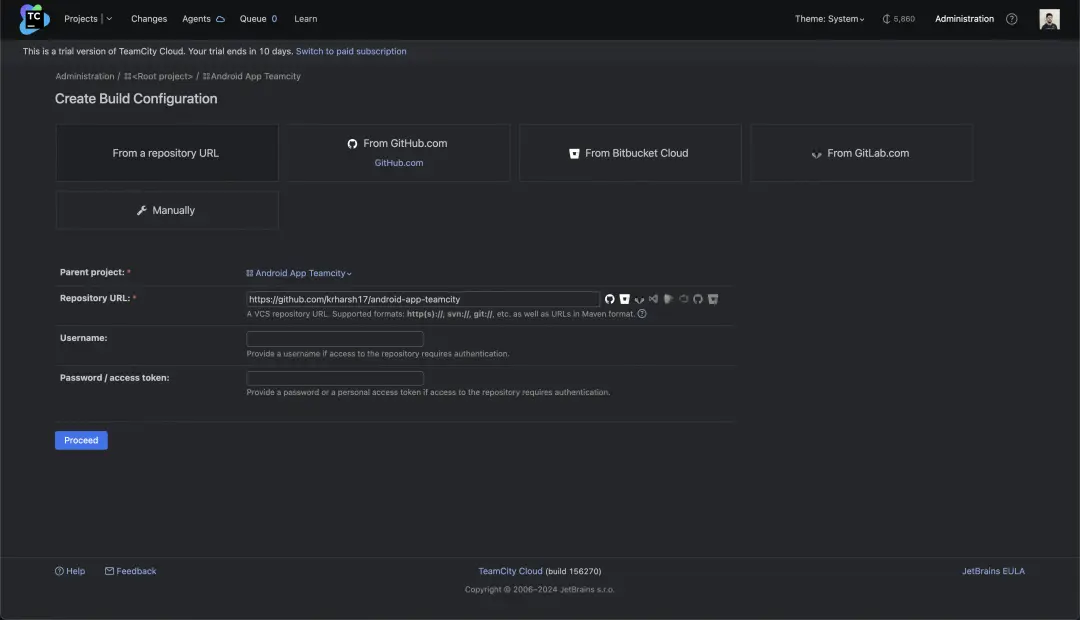This screenshot has width=1080, height=620.
Task: Expand the Projects dropdown arrow
Action: click(109, 19)
